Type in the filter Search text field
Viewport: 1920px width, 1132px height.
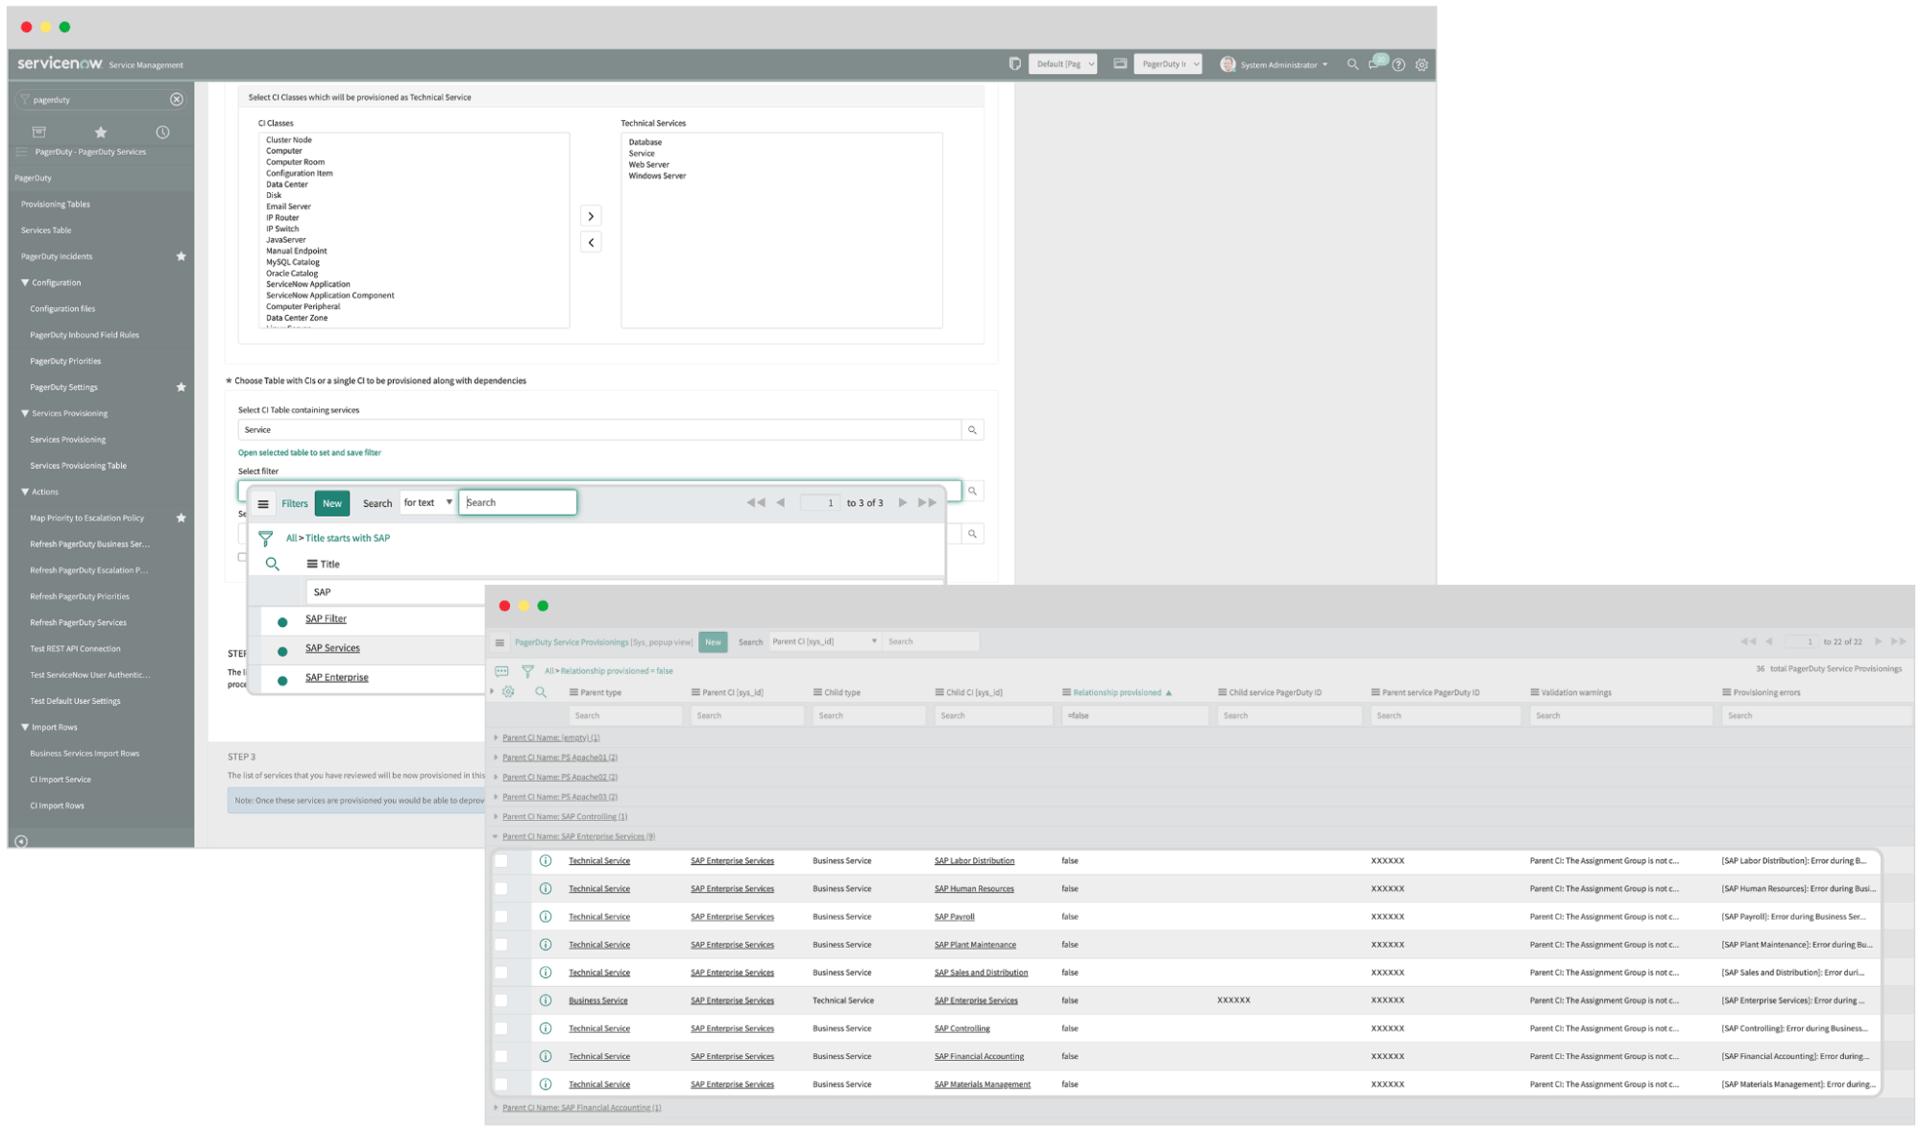pos(518,502)
